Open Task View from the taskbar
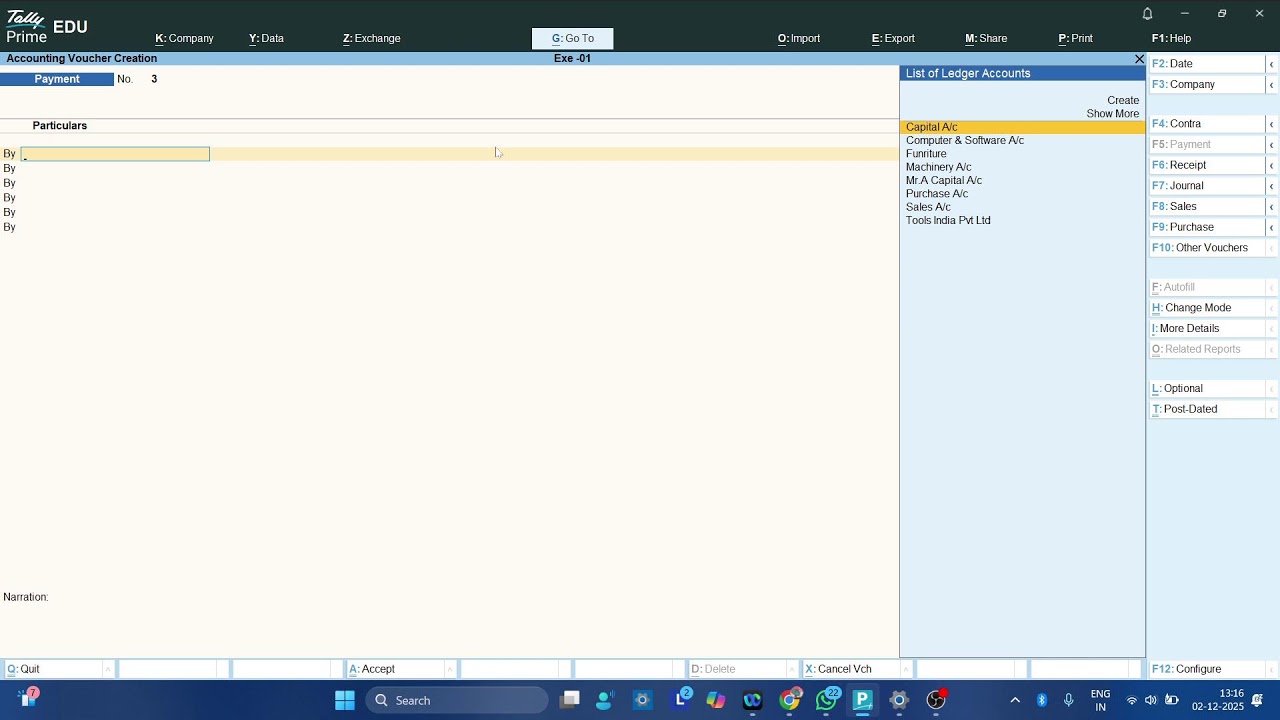 570,700
